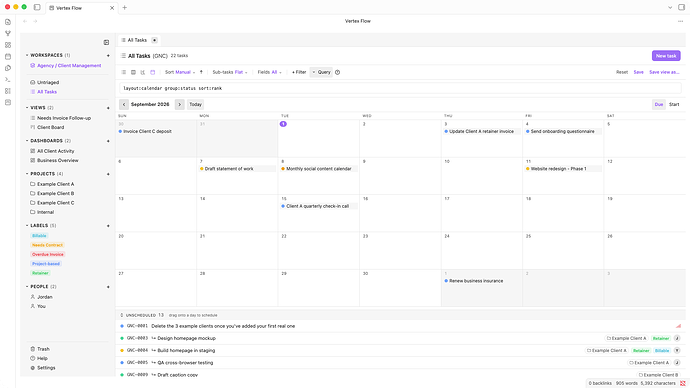
Task: Open the Sub-tasks Flat dropdown
Action: 230,72
